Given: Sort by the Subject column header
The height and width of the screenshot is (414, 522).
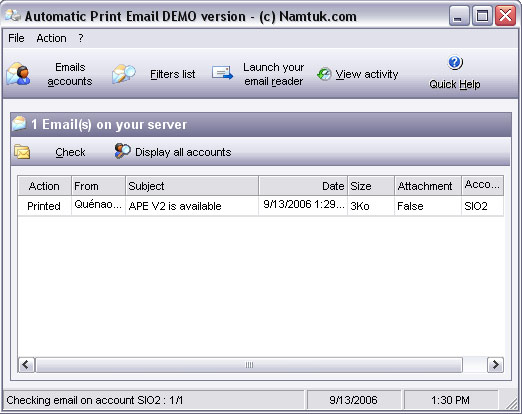Looking at the screenshot, I should pyautogui.click(x=192, y=186).
